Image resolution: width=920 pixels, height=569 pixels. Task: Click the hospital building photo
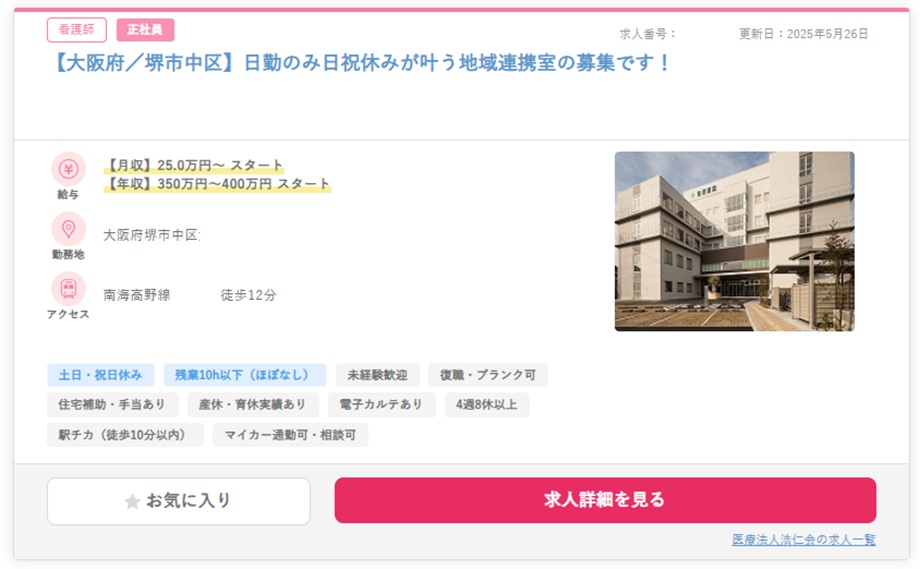(734, 241)
